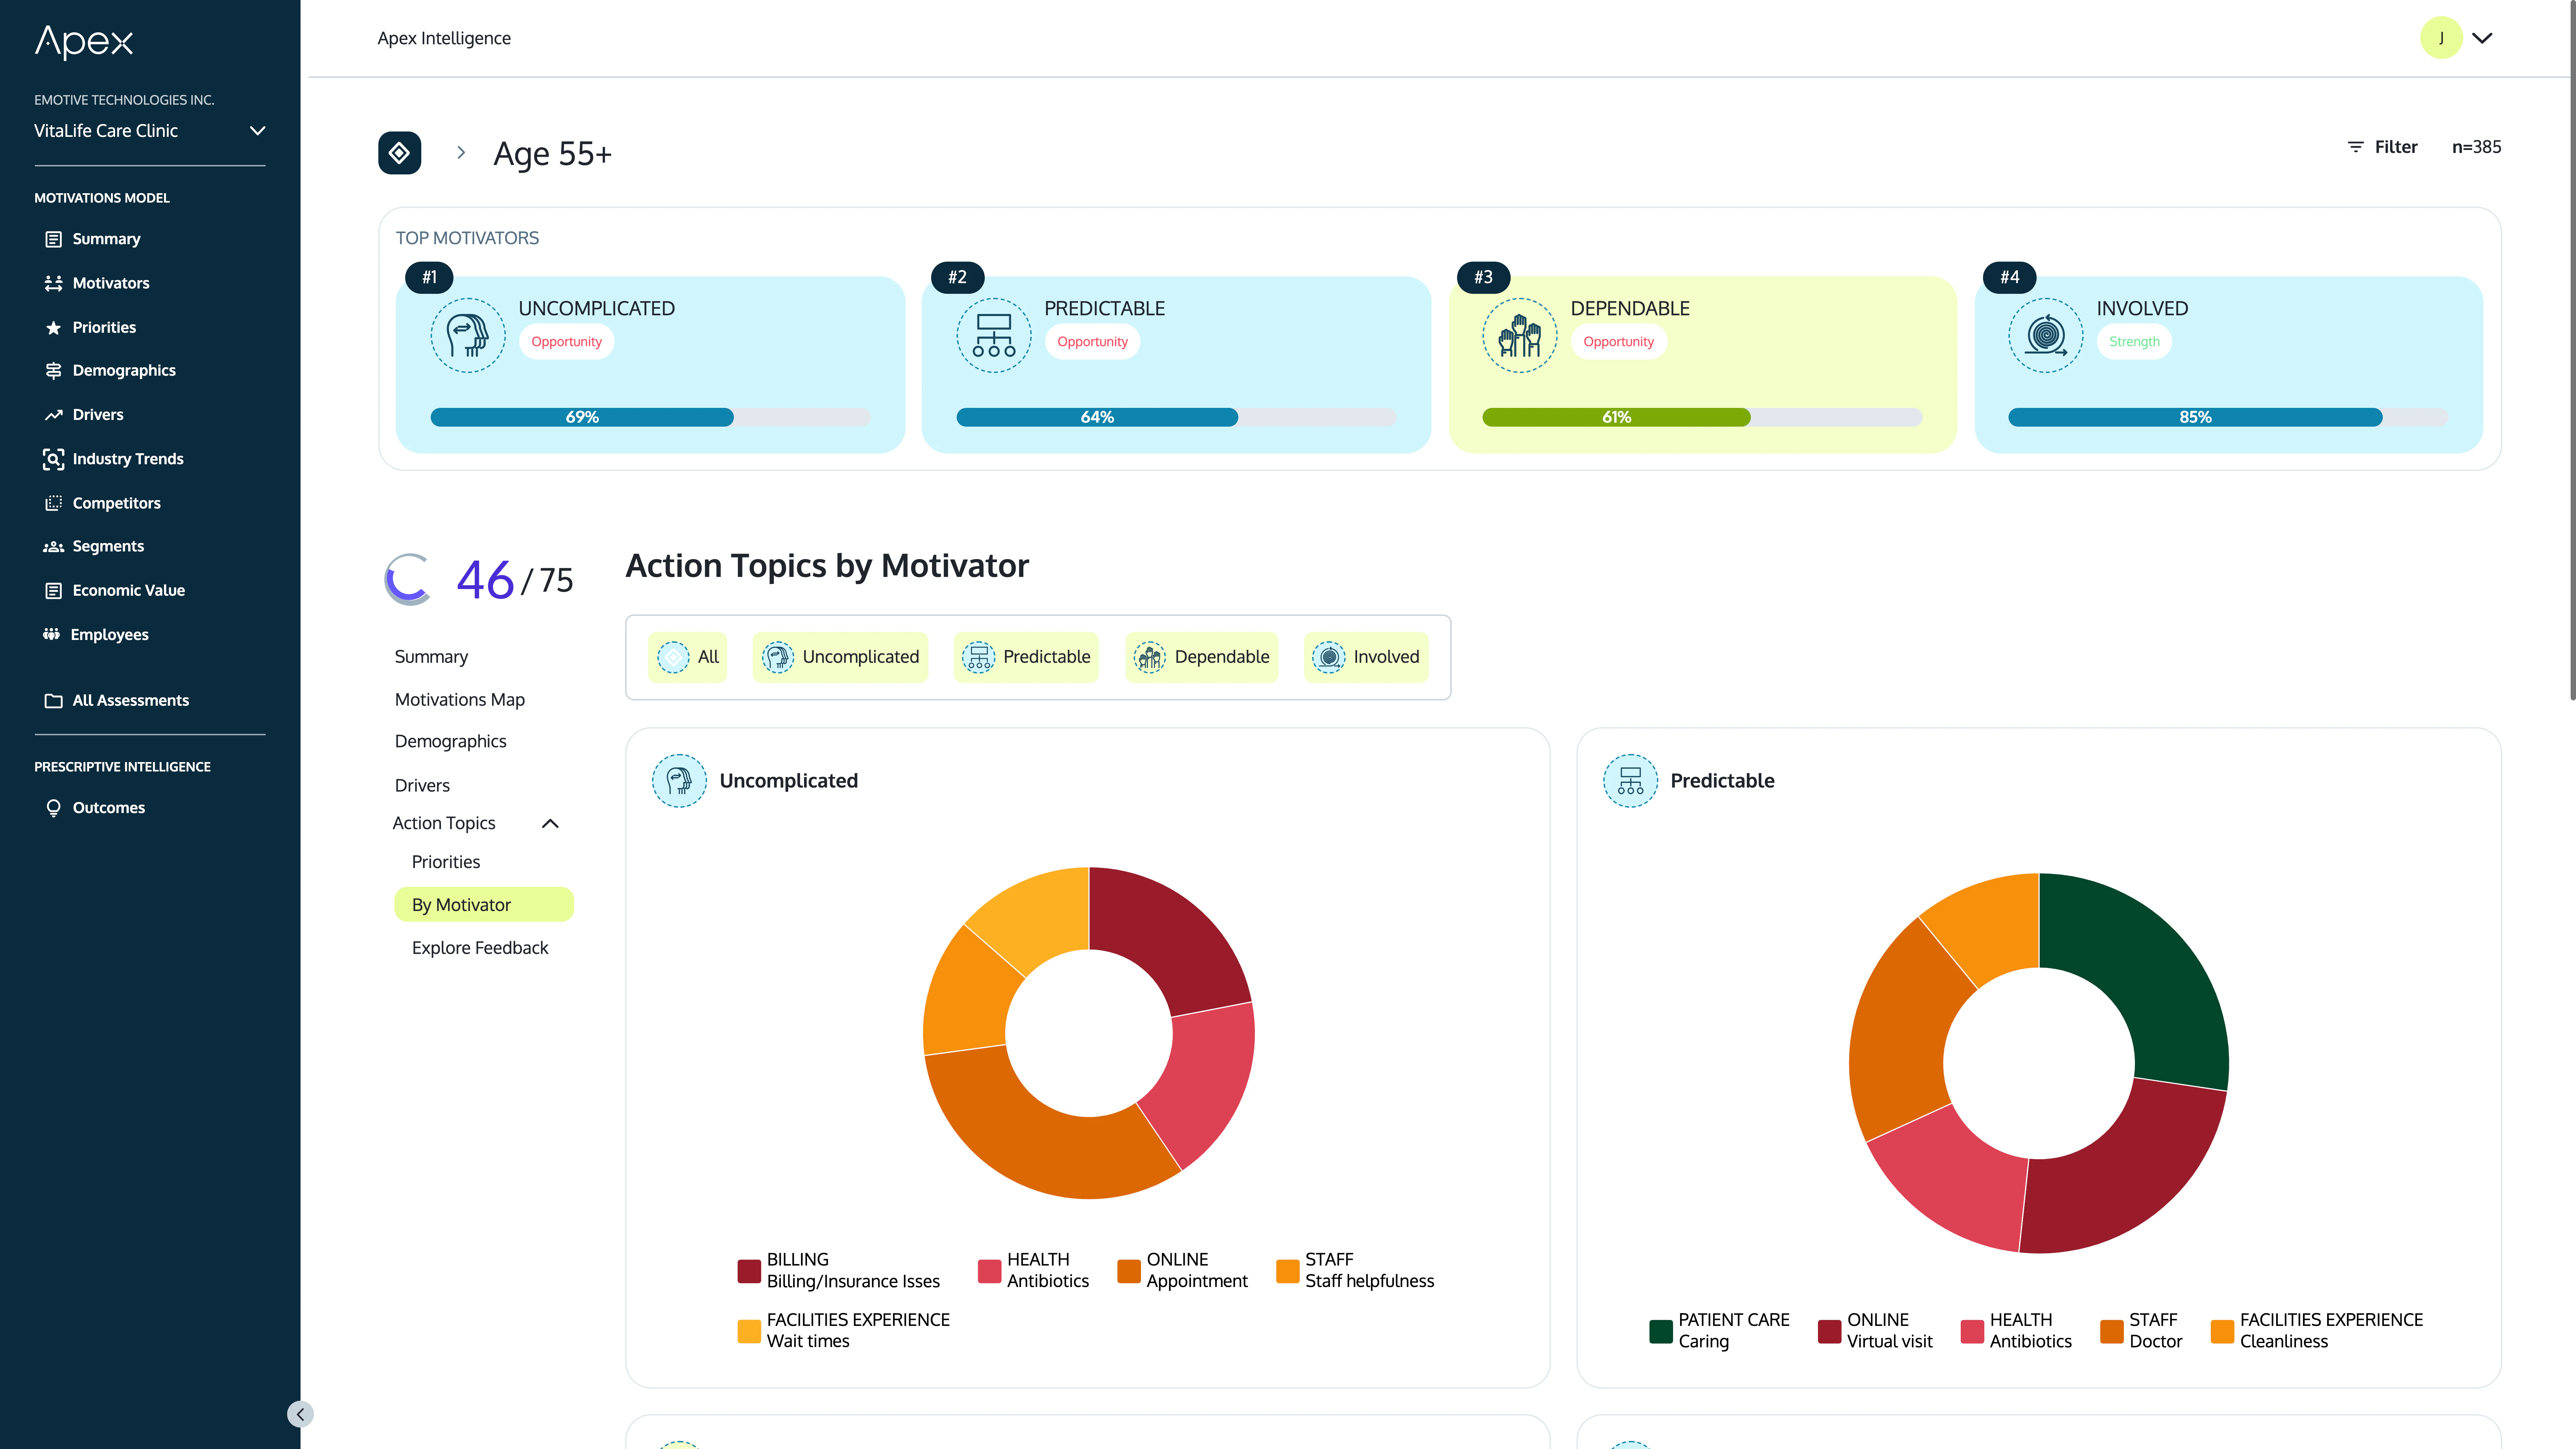Open the Motivations Map section
The width and height of the screenshot is (2576, 1449).
(x=460, y=700)
